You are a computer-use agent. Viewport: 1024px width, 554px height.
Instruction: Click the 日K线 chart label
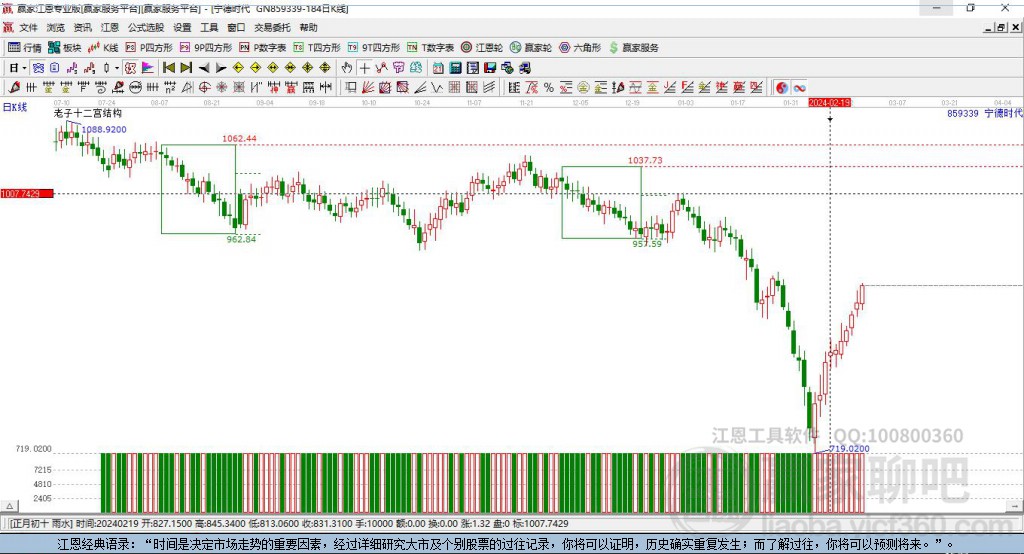tap(15, 107)
